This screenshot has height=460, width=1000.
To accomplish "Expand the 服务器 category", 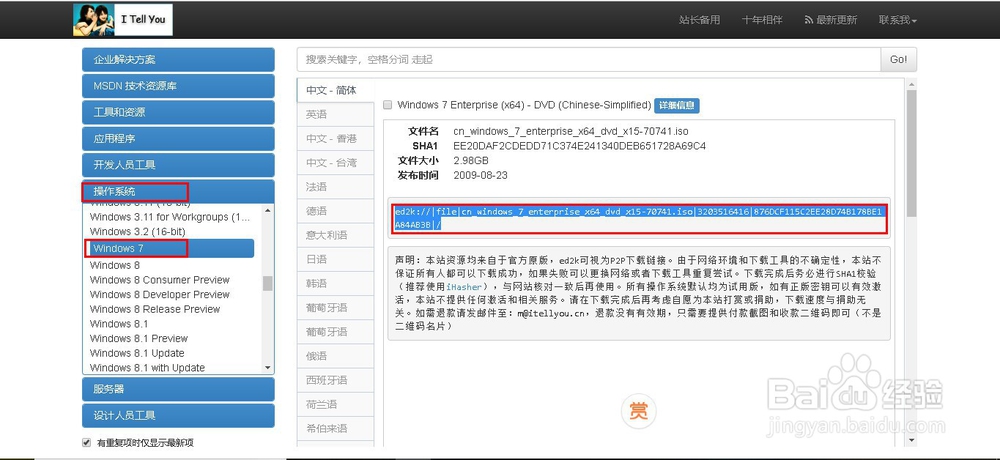I will click(179, 389).
